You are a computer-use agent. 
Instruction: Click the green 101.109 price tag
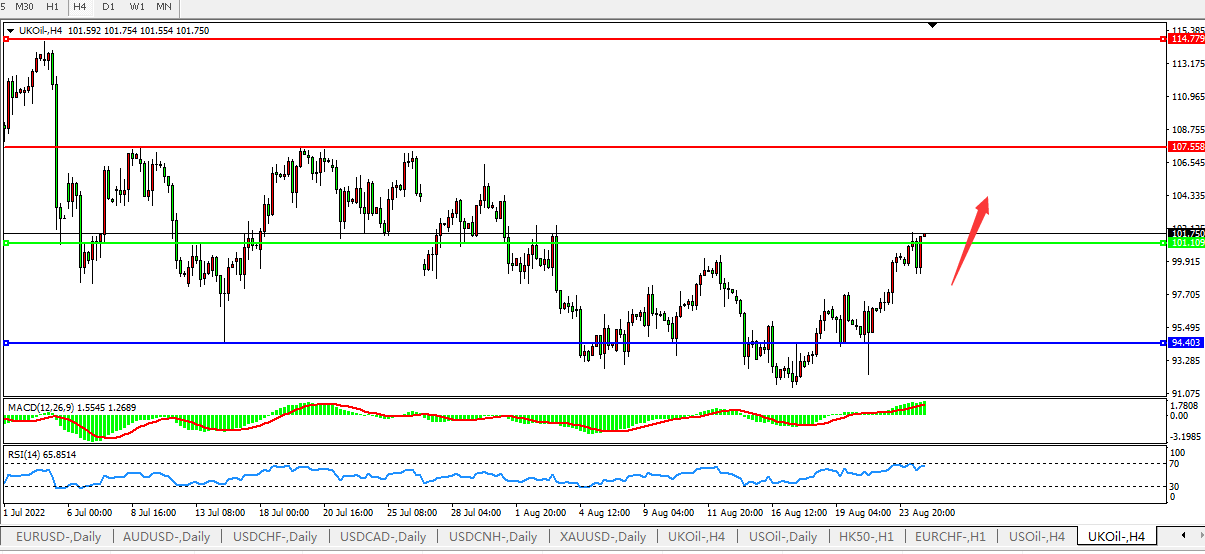click(x=1186, y=243)
